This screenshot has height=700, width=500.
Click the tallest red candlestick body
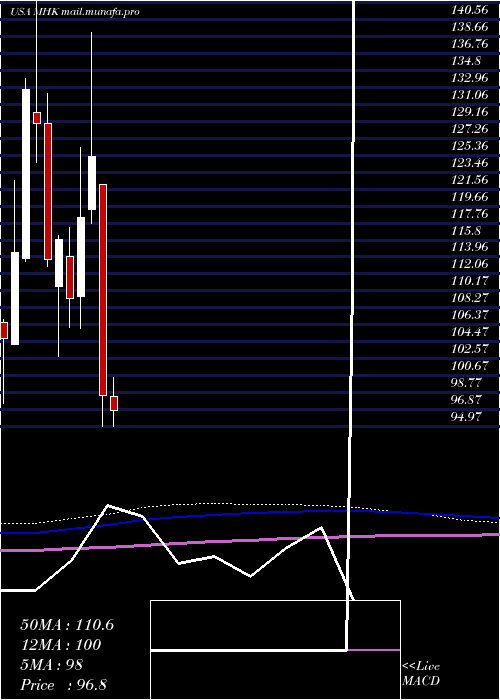(x=103, y=290)
